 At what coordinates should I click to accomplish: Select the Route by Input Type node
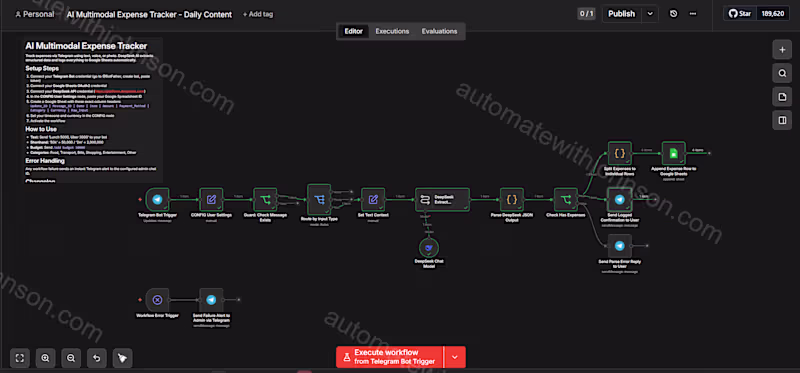point(319,200)
